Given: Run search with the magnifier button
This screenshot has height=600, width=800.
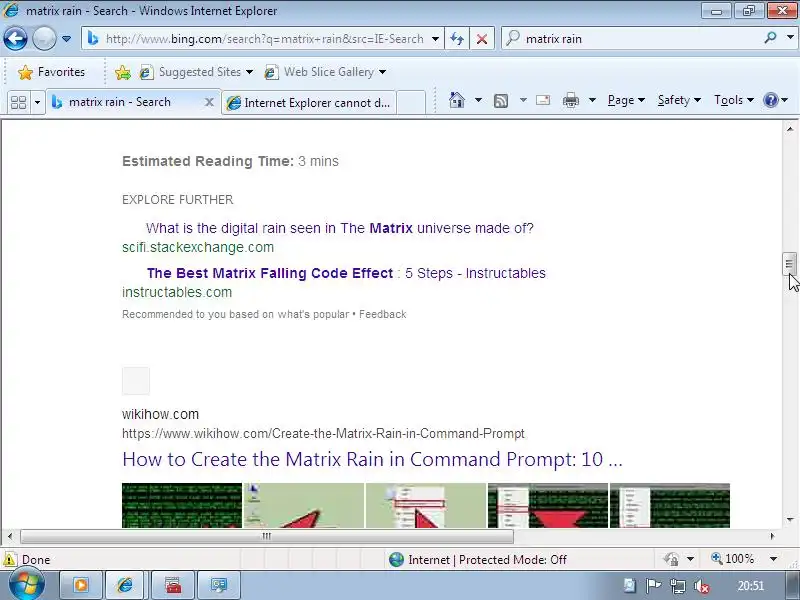Looking at the screenshot, I should pyautogui.click(x=770, y=38).
